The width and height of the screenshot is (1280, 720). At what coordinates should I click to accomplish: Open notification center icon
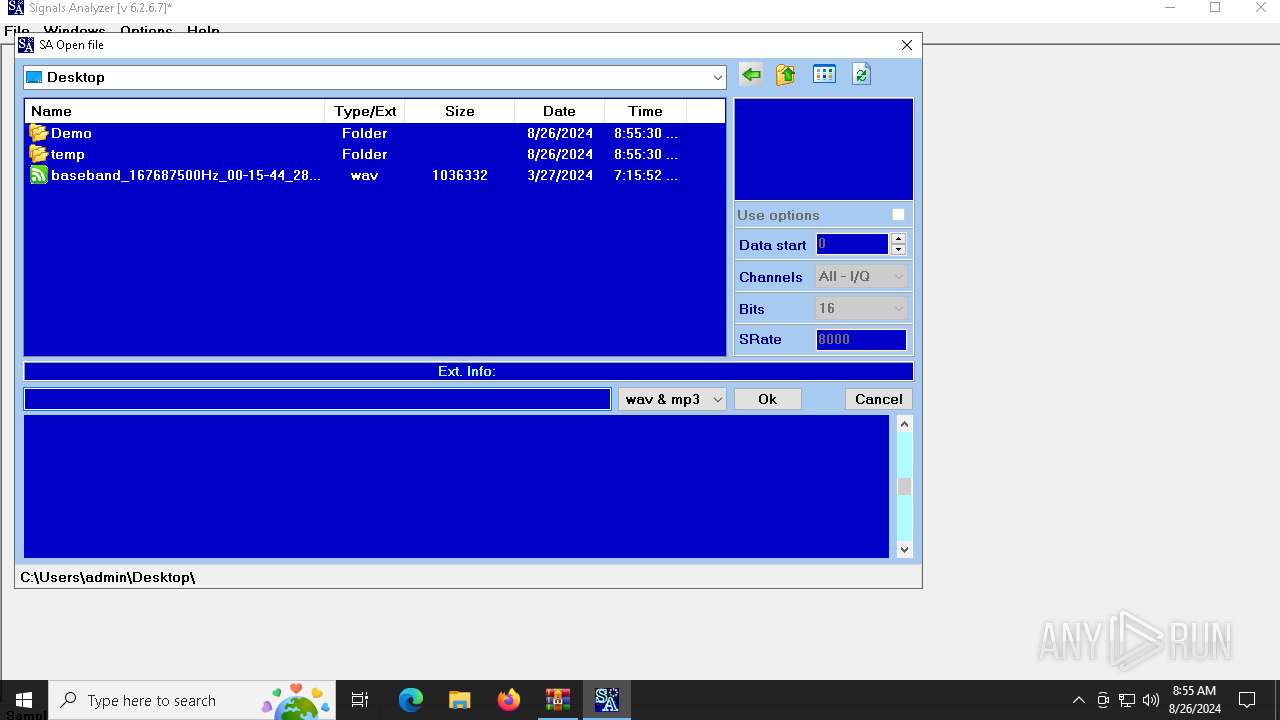1247,700
